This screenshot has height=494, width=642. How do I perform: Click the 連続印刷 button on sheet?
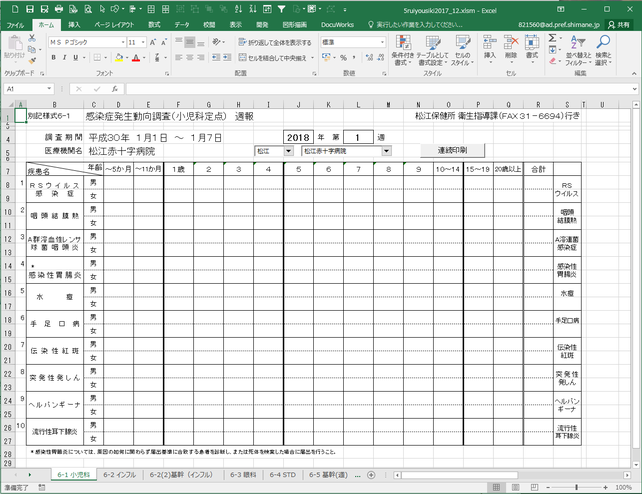tap(452, 151)
